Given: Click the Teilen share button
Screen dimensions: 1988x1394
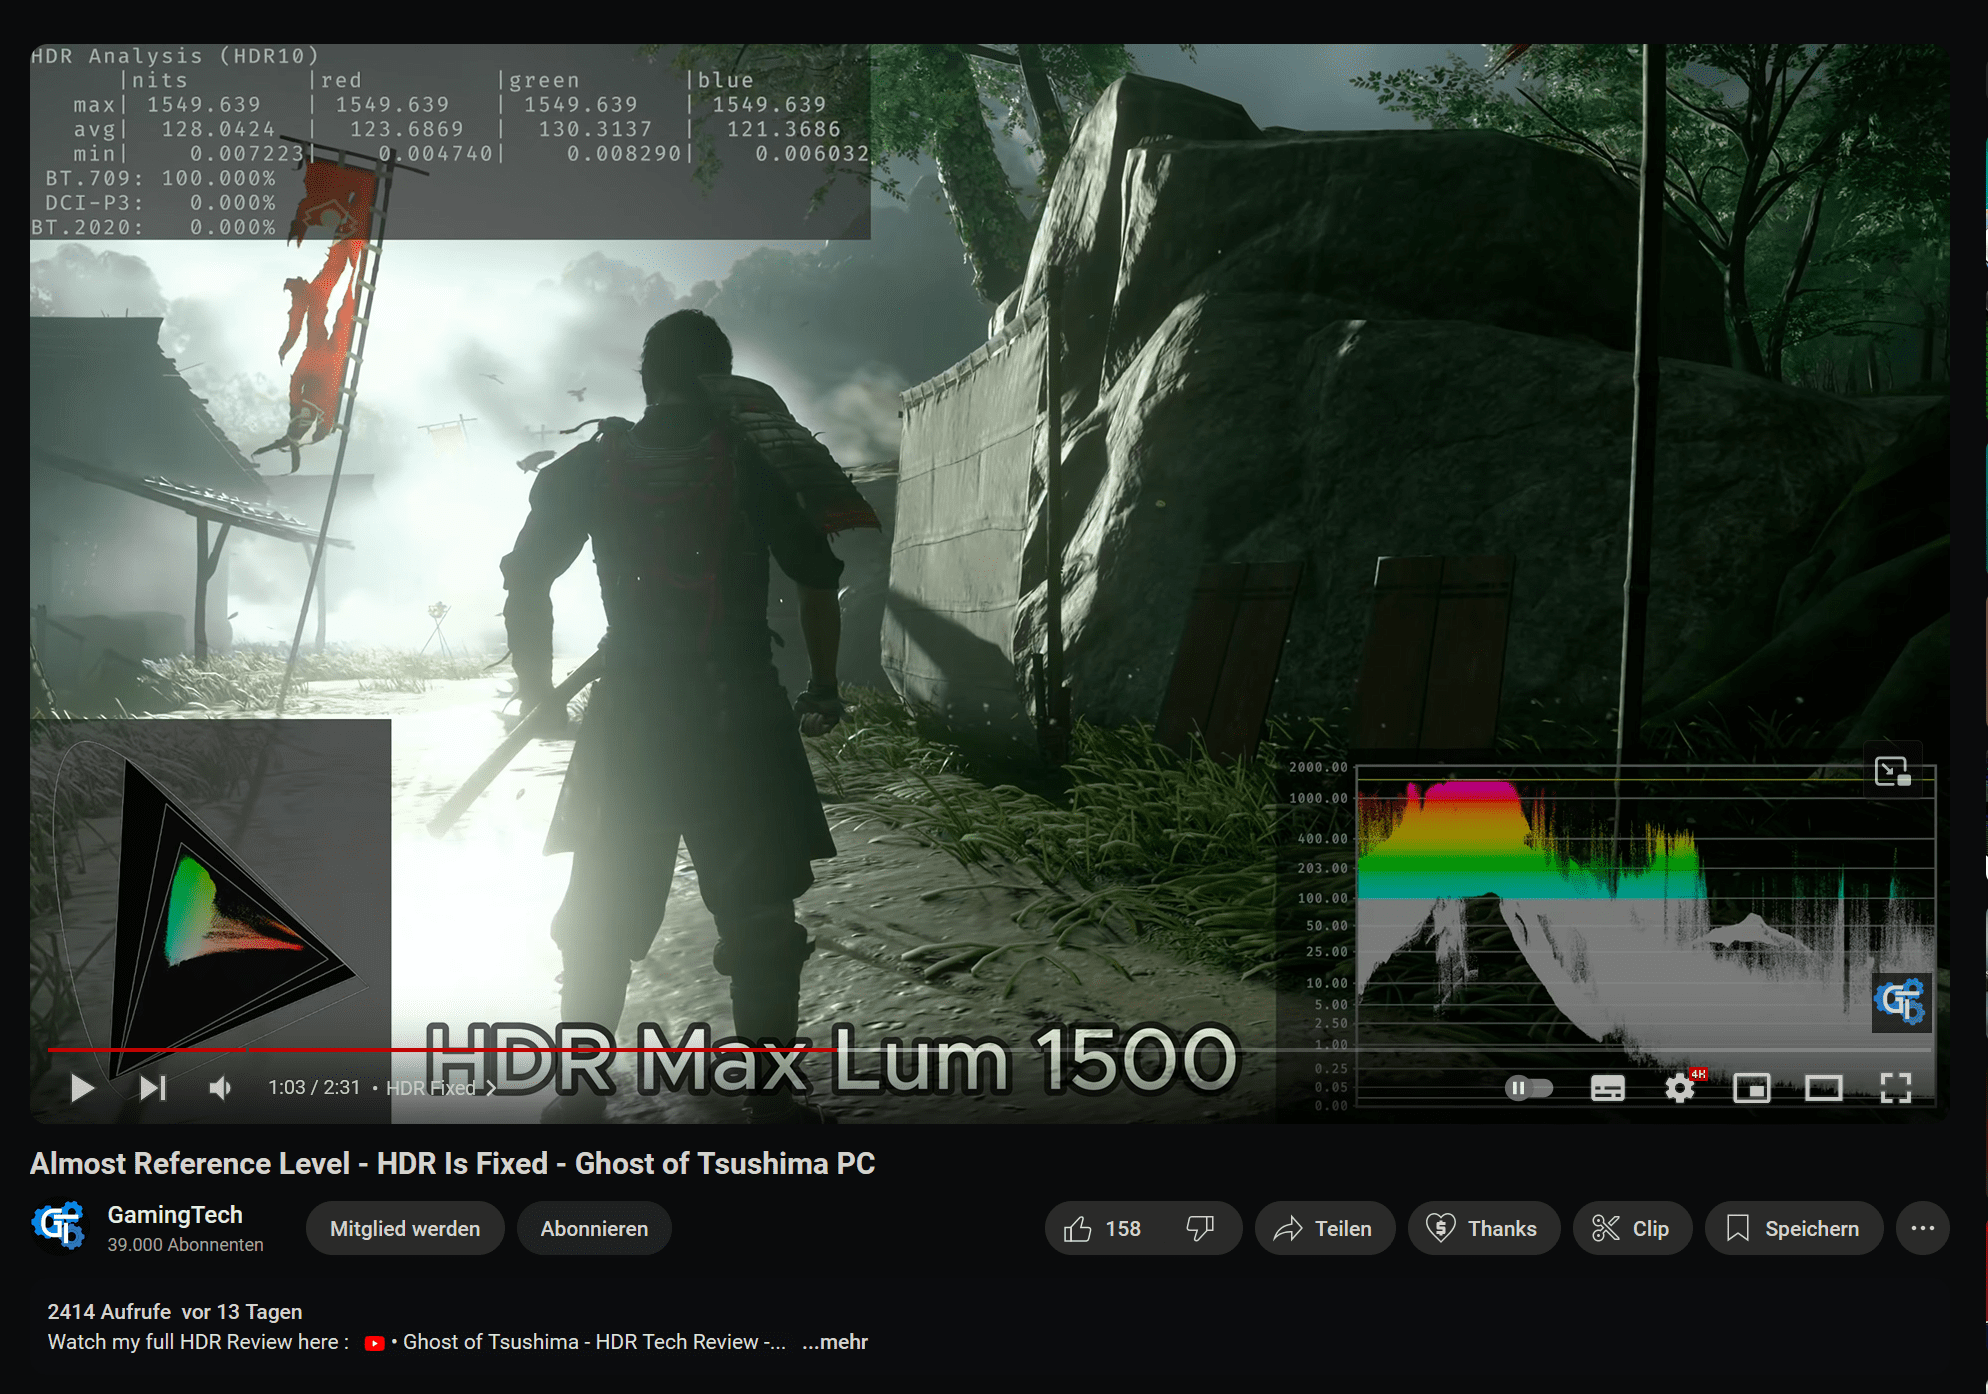Looking at the screenshot, I should click(1324, 1228).
